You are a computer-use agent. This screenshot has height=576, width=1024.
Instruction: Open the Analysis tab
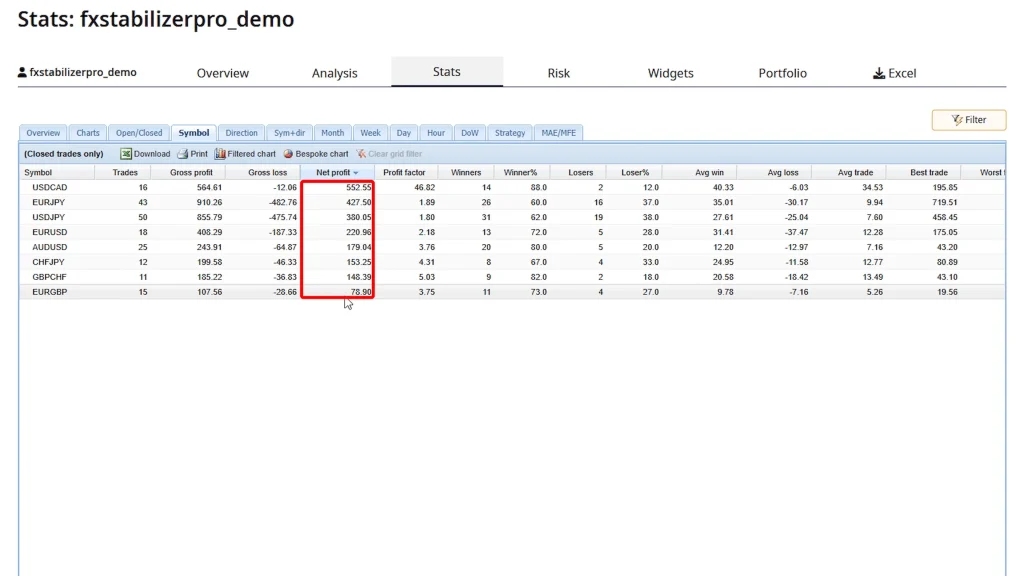pyautogui.click(x=334, y=73)
